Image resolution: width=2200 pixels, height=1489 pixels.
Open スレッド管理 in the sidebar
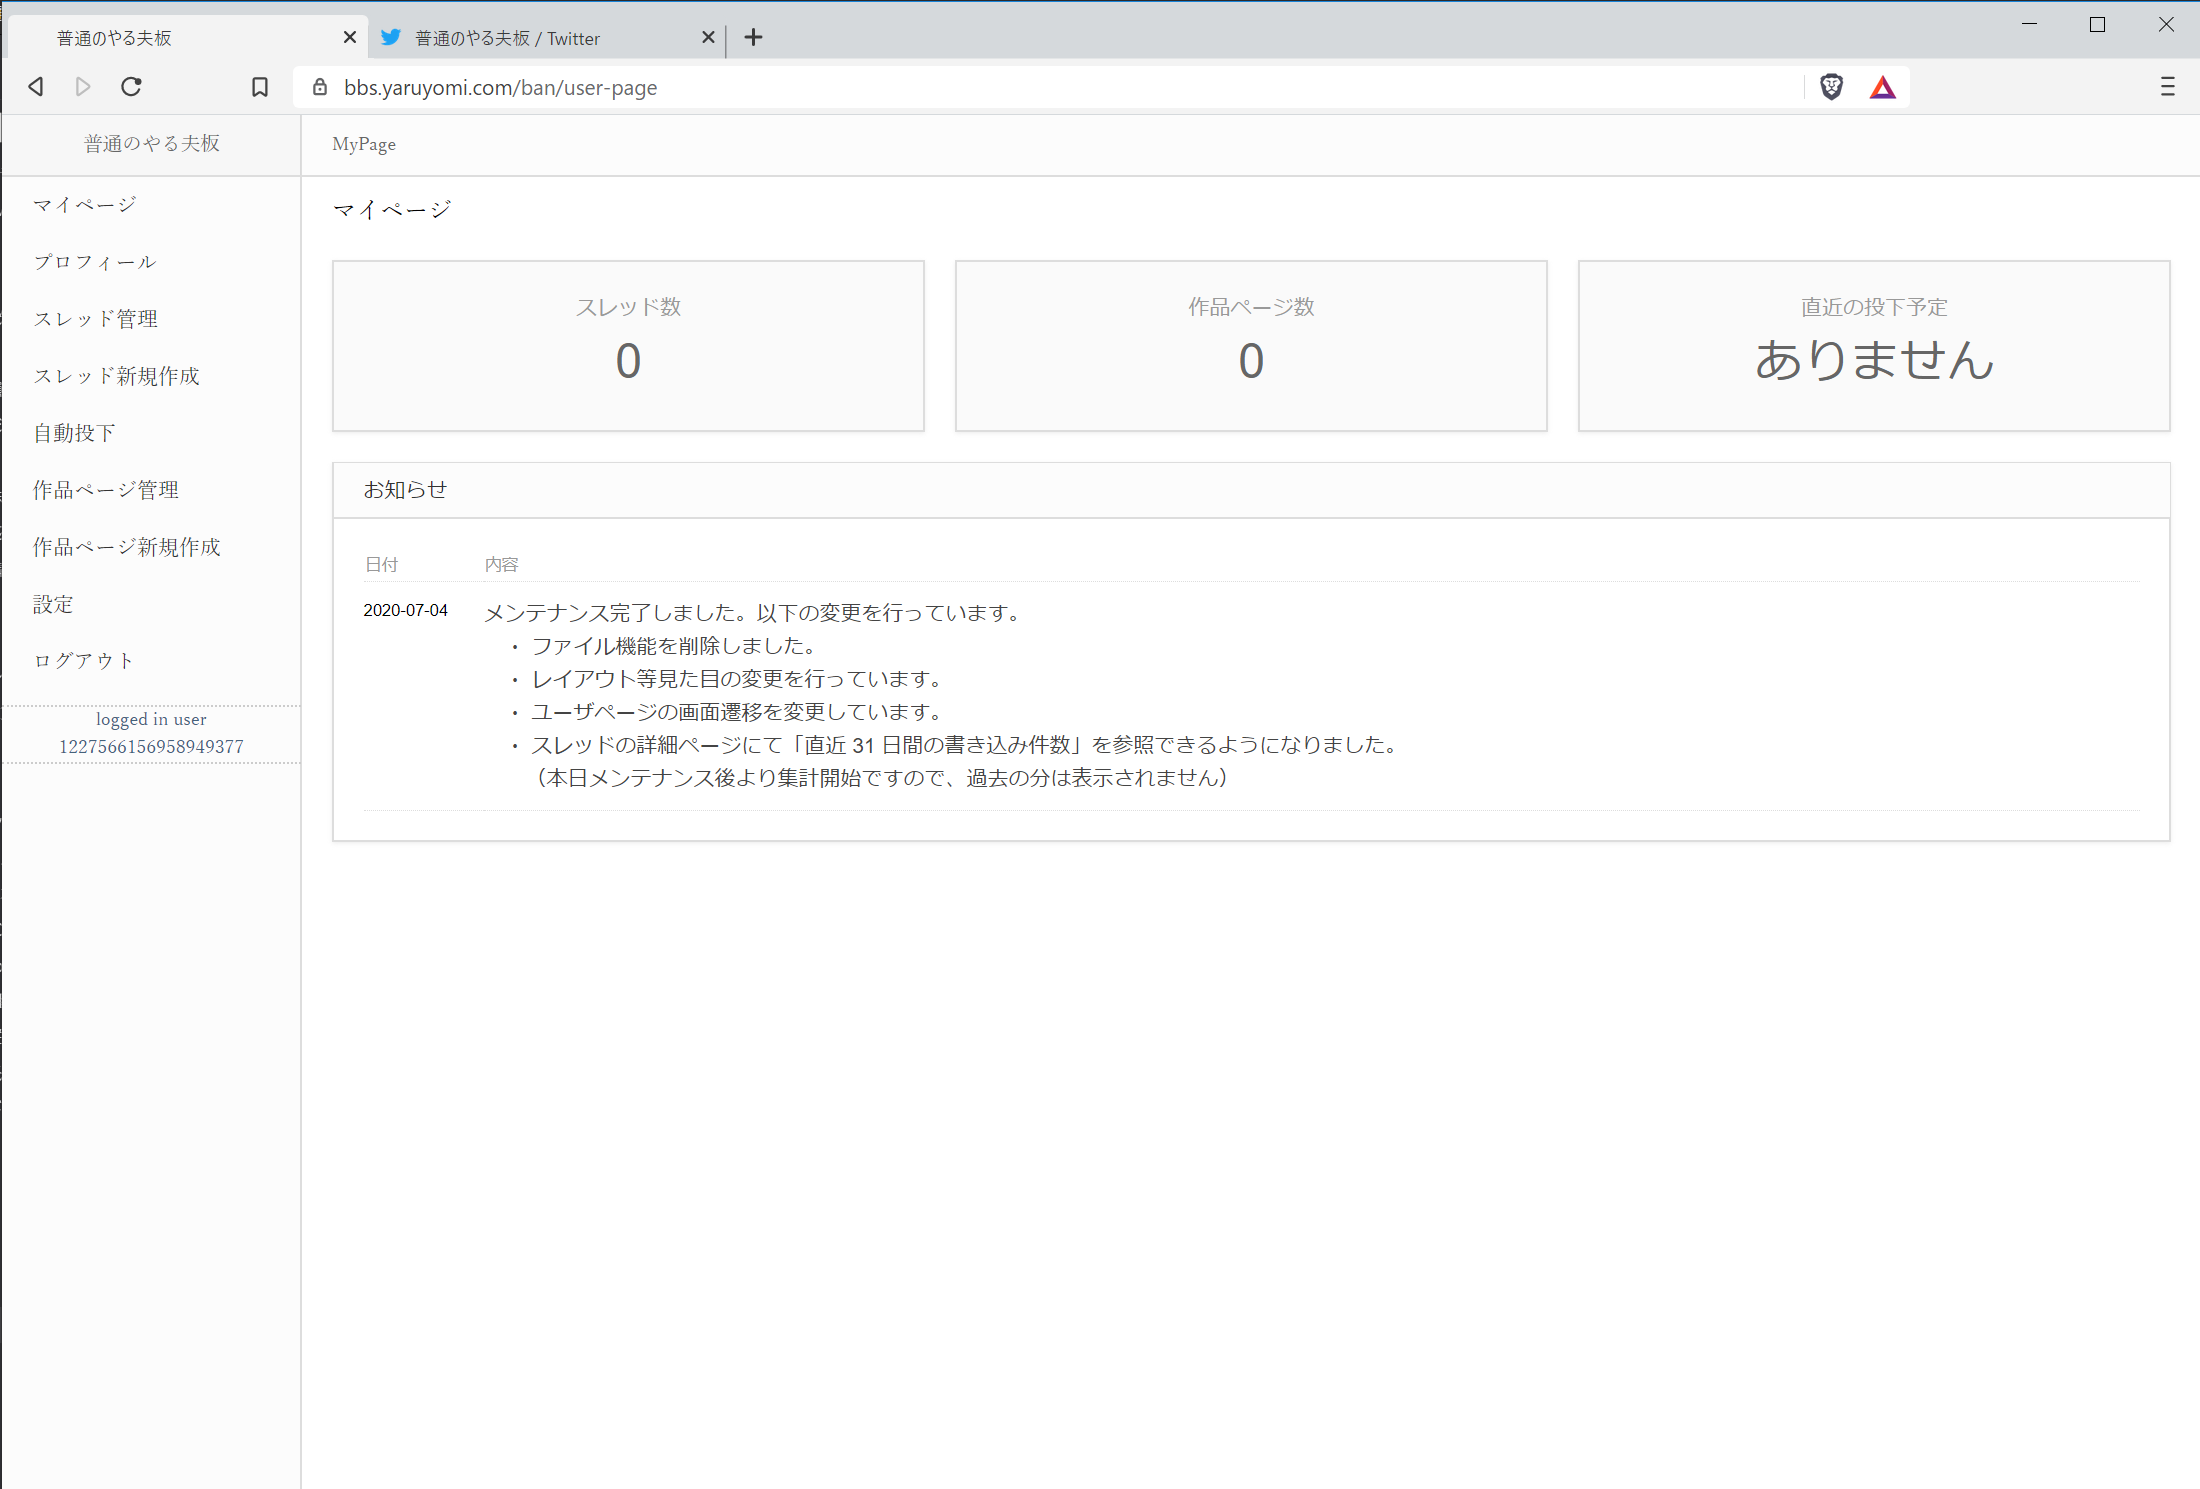95,318
